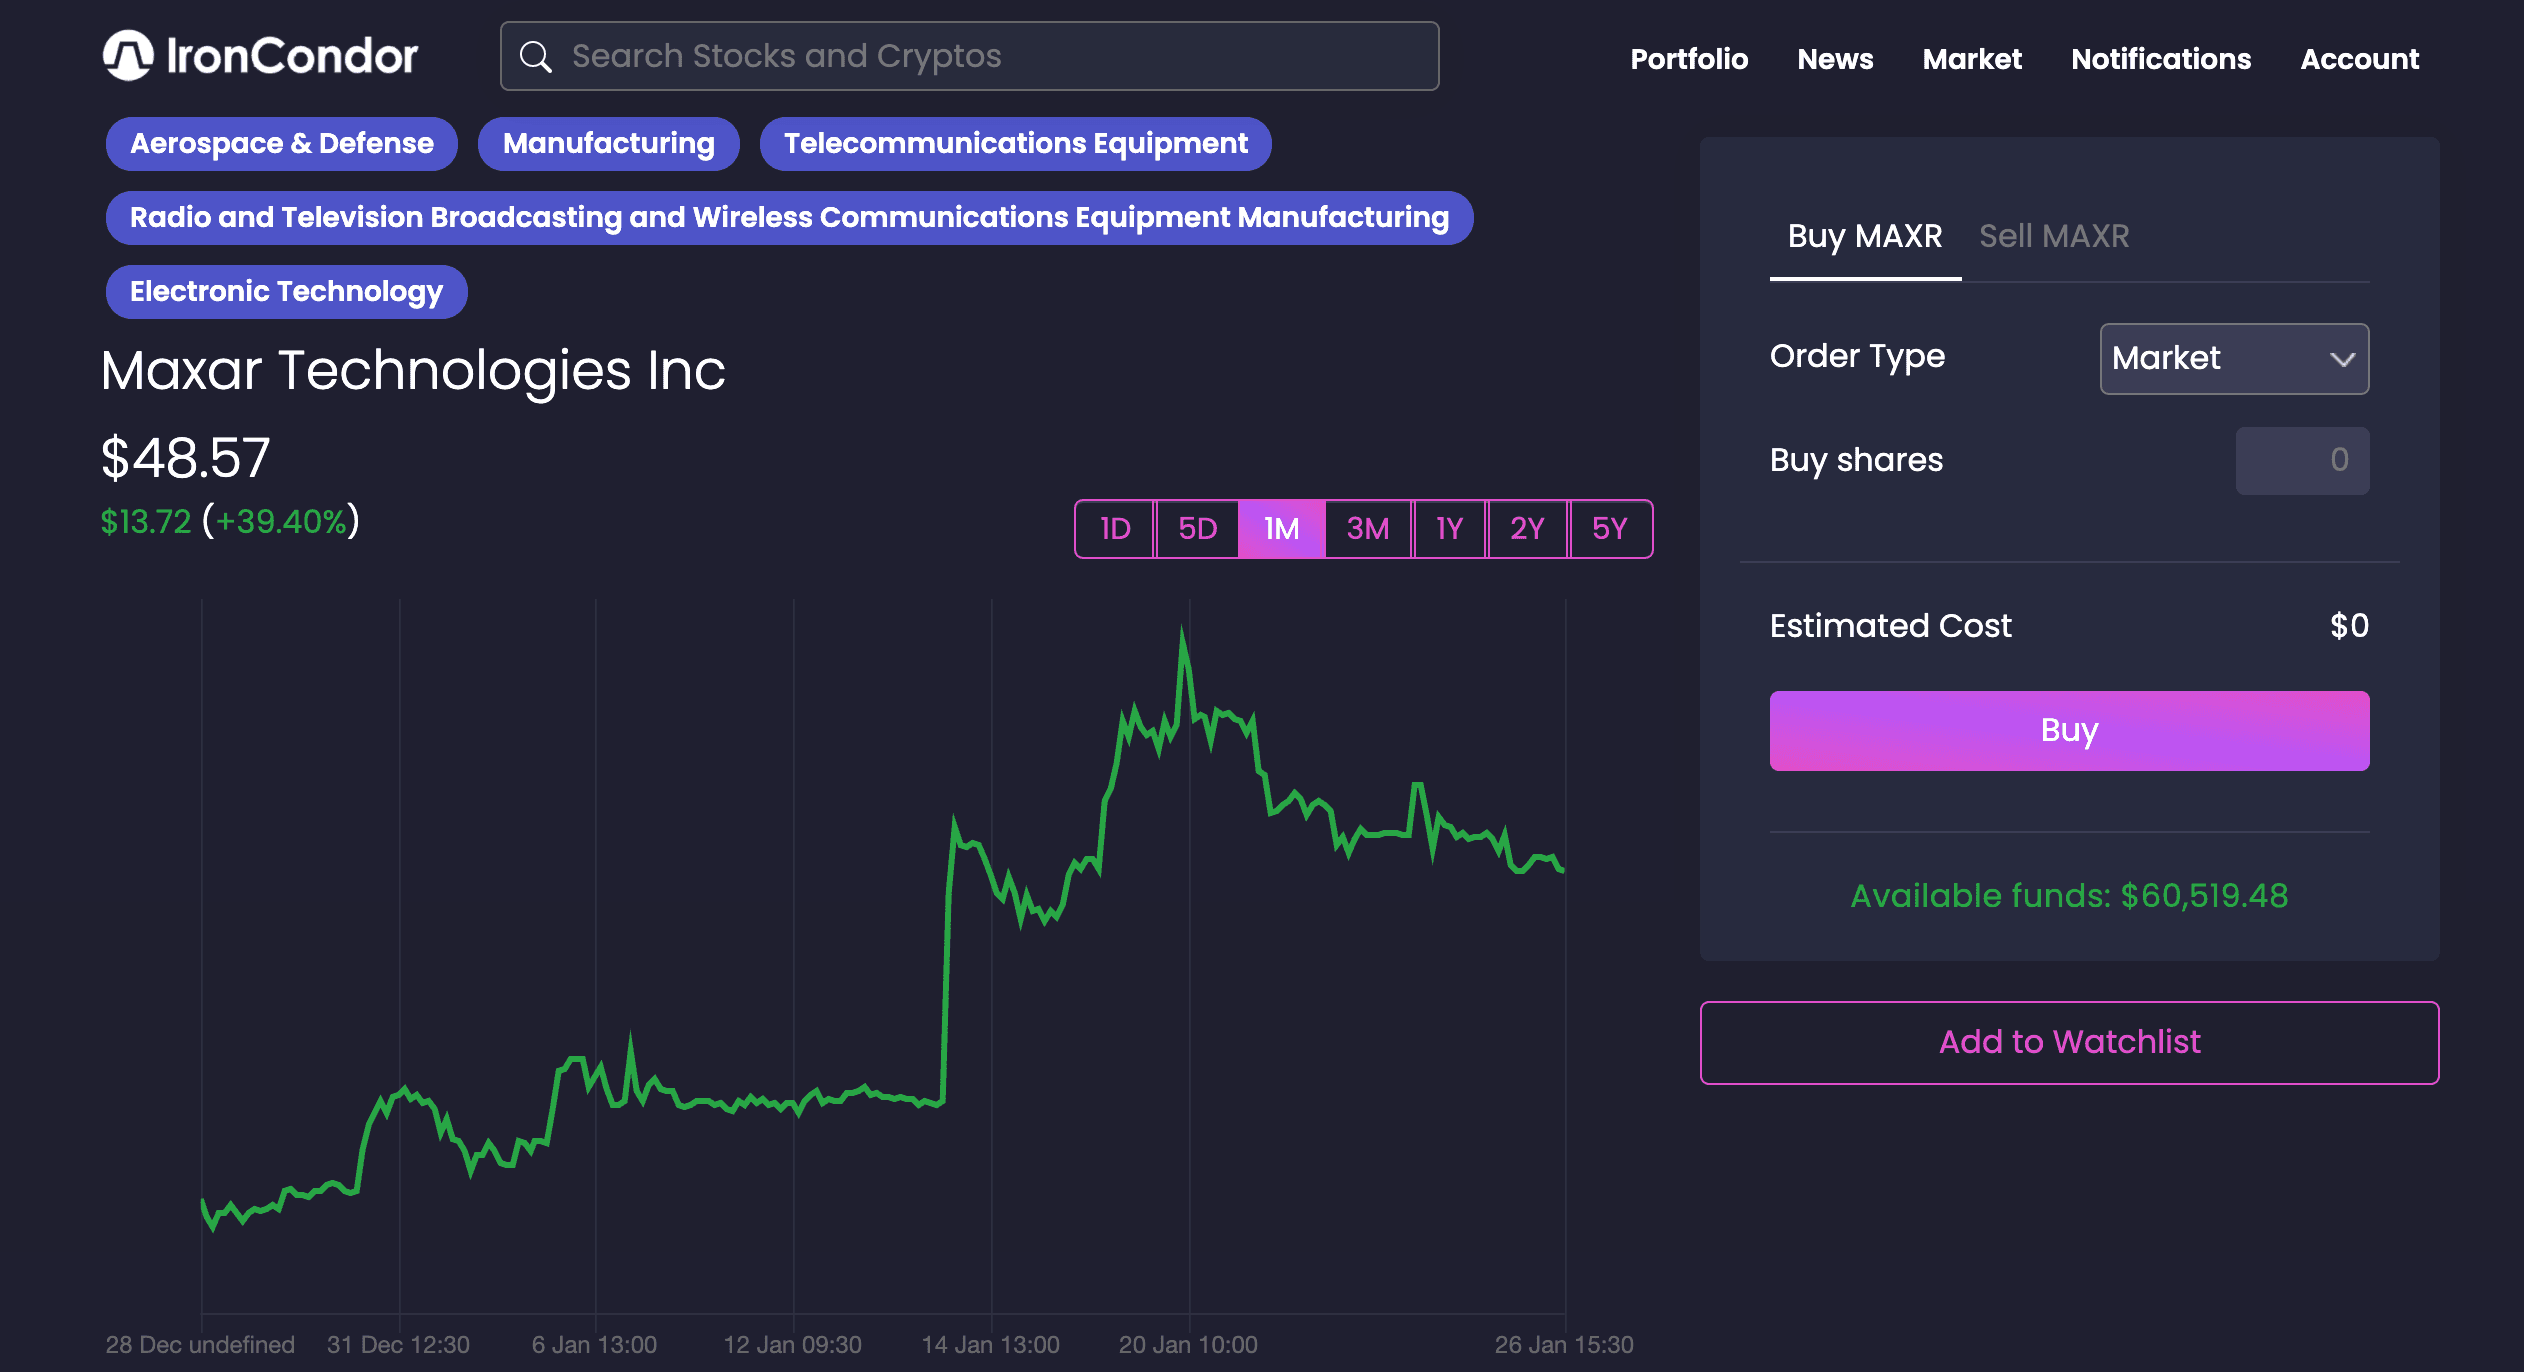The height and width of the screenshot is (1372, 2524).
Task: Open the Order Type dropdown chevron
Action: click(2341, 359)
